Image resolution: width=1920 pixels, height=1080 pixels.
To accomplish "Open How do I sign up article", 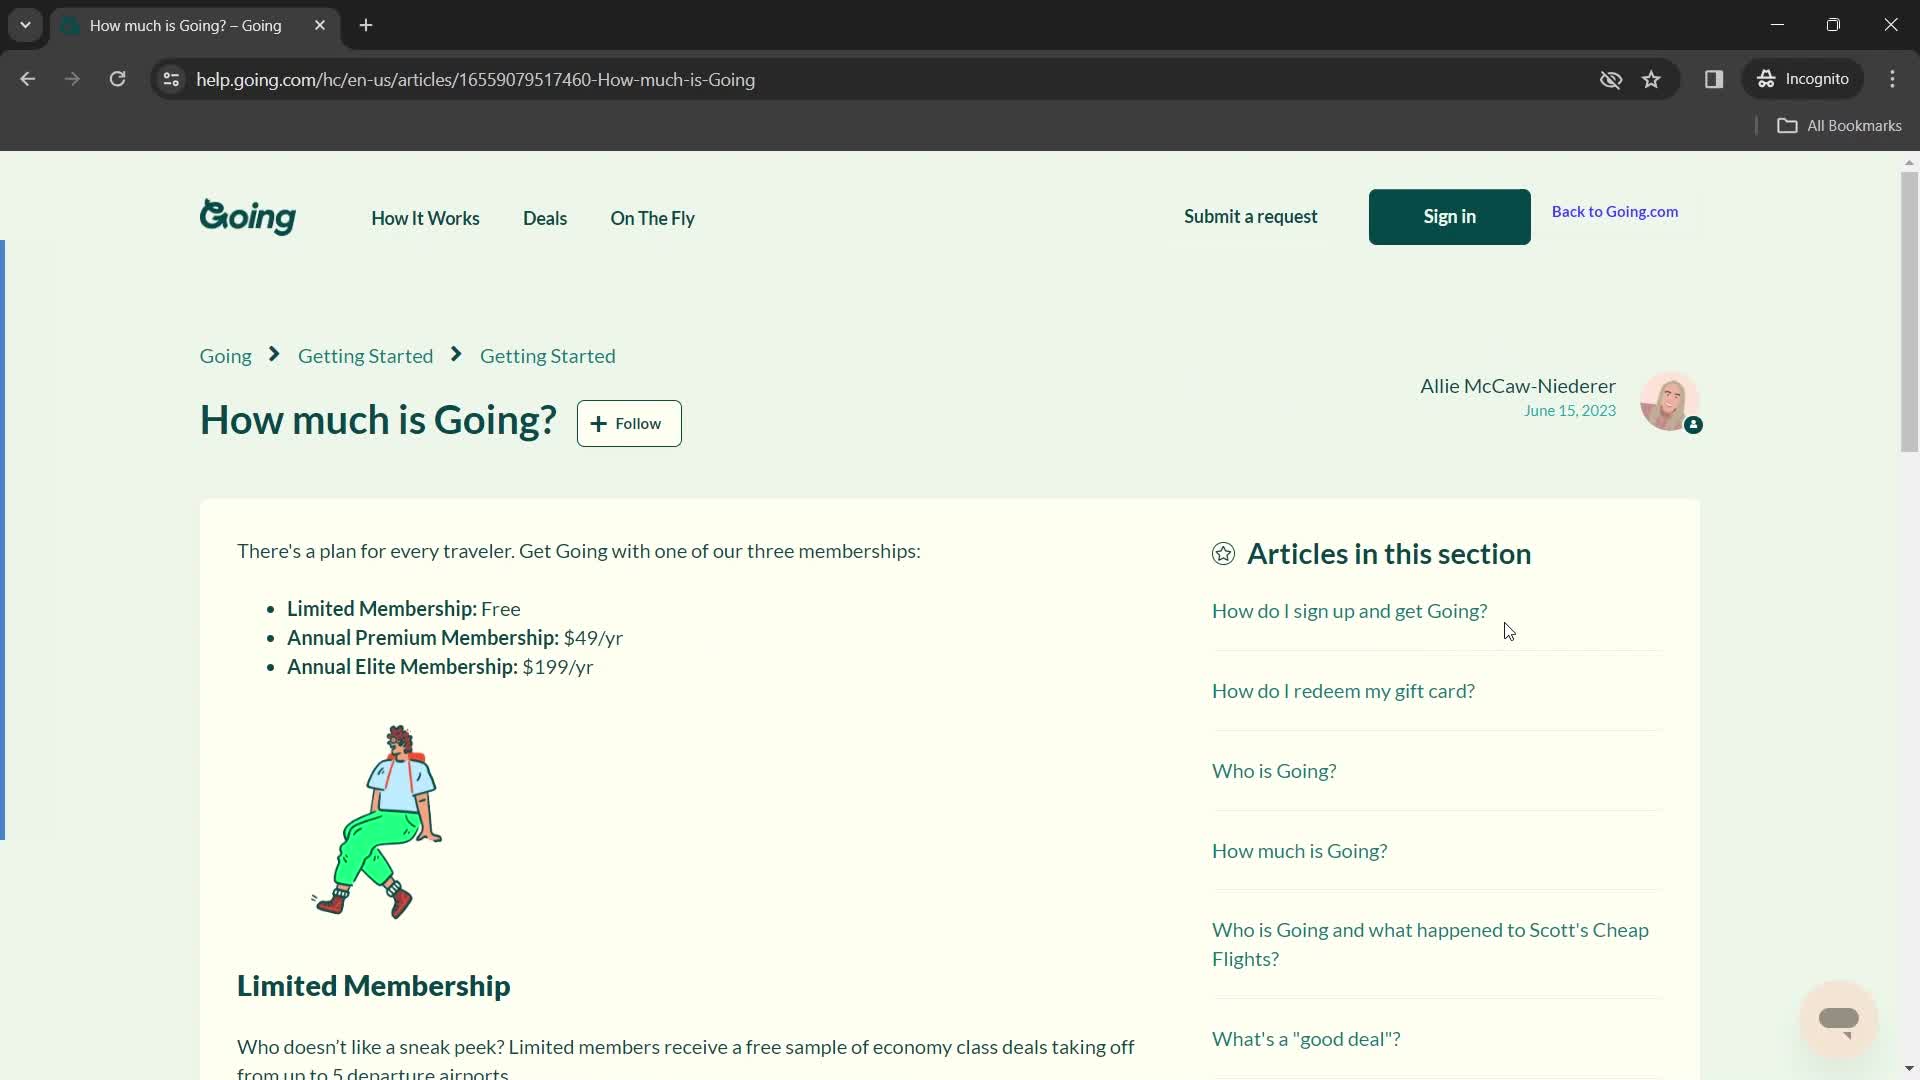I will point(1349,611).
